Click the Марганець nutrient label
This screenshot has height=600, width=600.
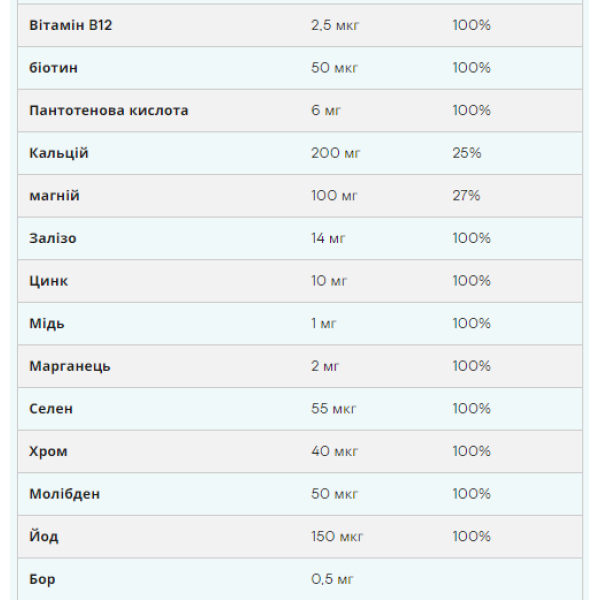[x=70, y=366]
